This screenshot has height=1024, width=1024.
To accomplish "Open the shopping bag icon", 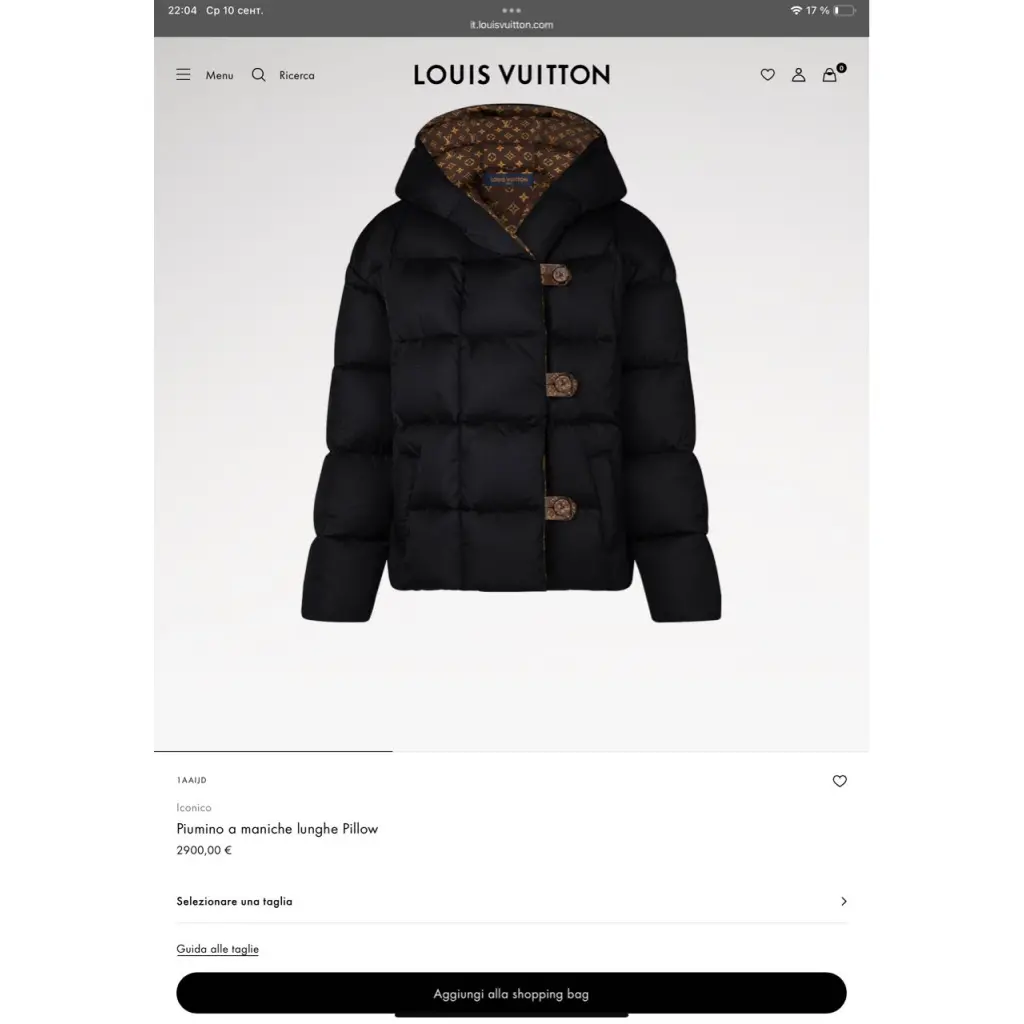I will click(829, 74).
